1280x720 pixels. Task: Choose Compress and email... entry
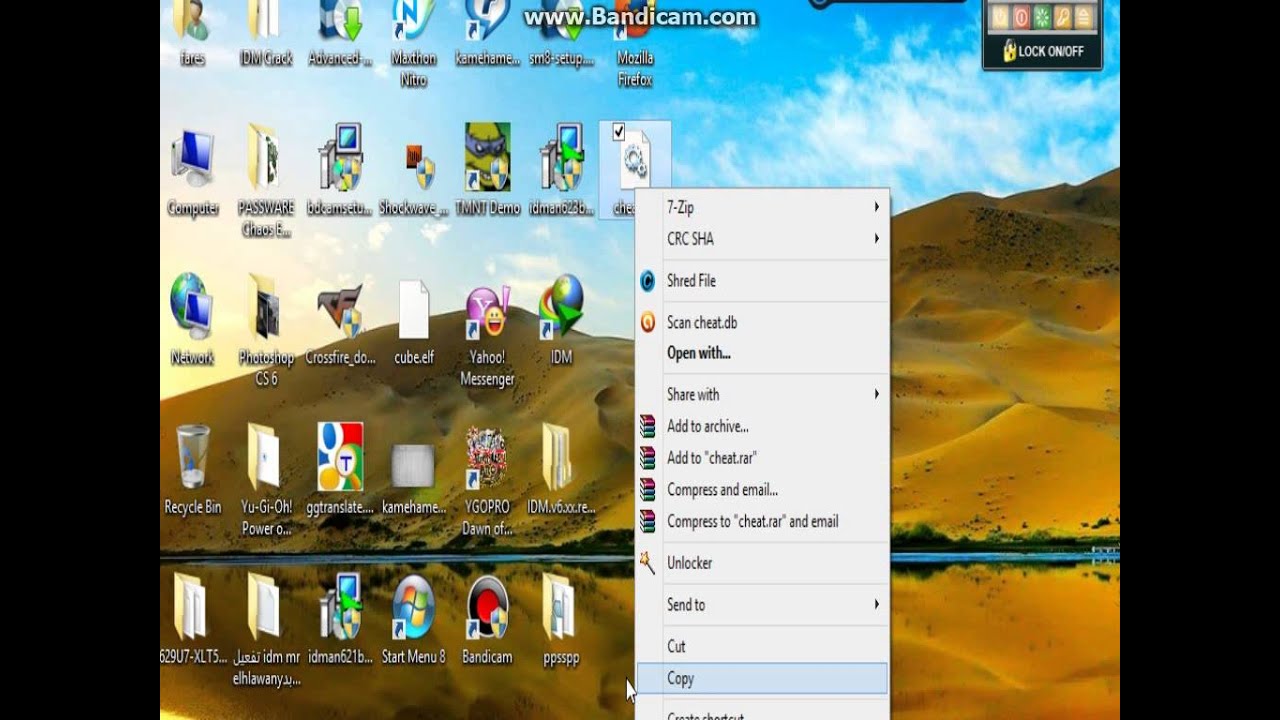(x=762, y=490)
